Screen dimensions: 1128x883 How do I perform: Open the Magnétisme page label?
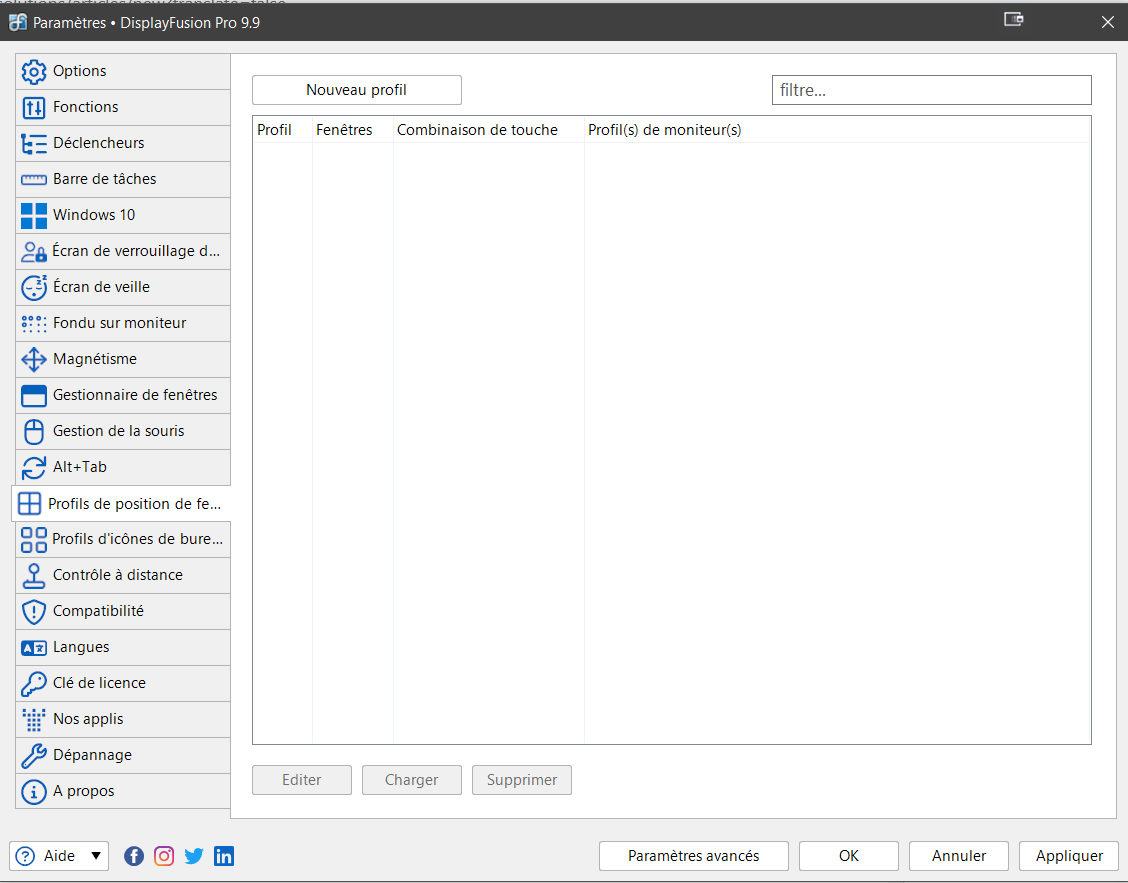pyautogui.click(x=95, y=358)
